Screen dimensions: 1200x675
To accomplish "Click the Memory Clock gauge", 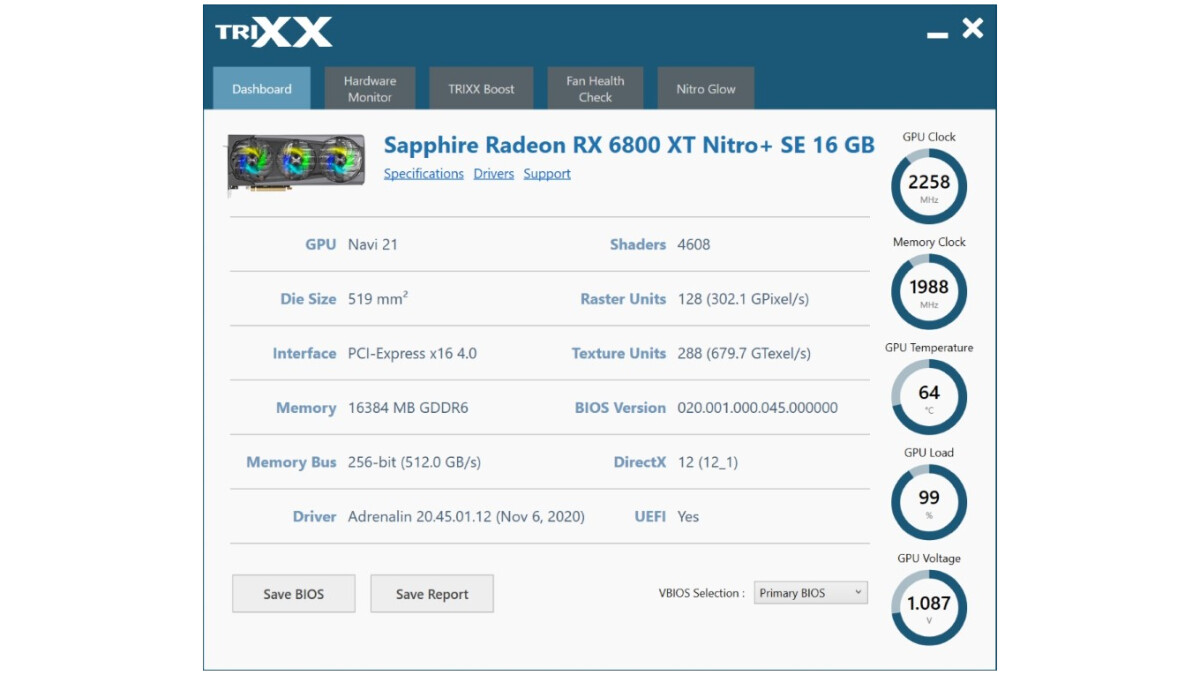I will pos(928,291).
